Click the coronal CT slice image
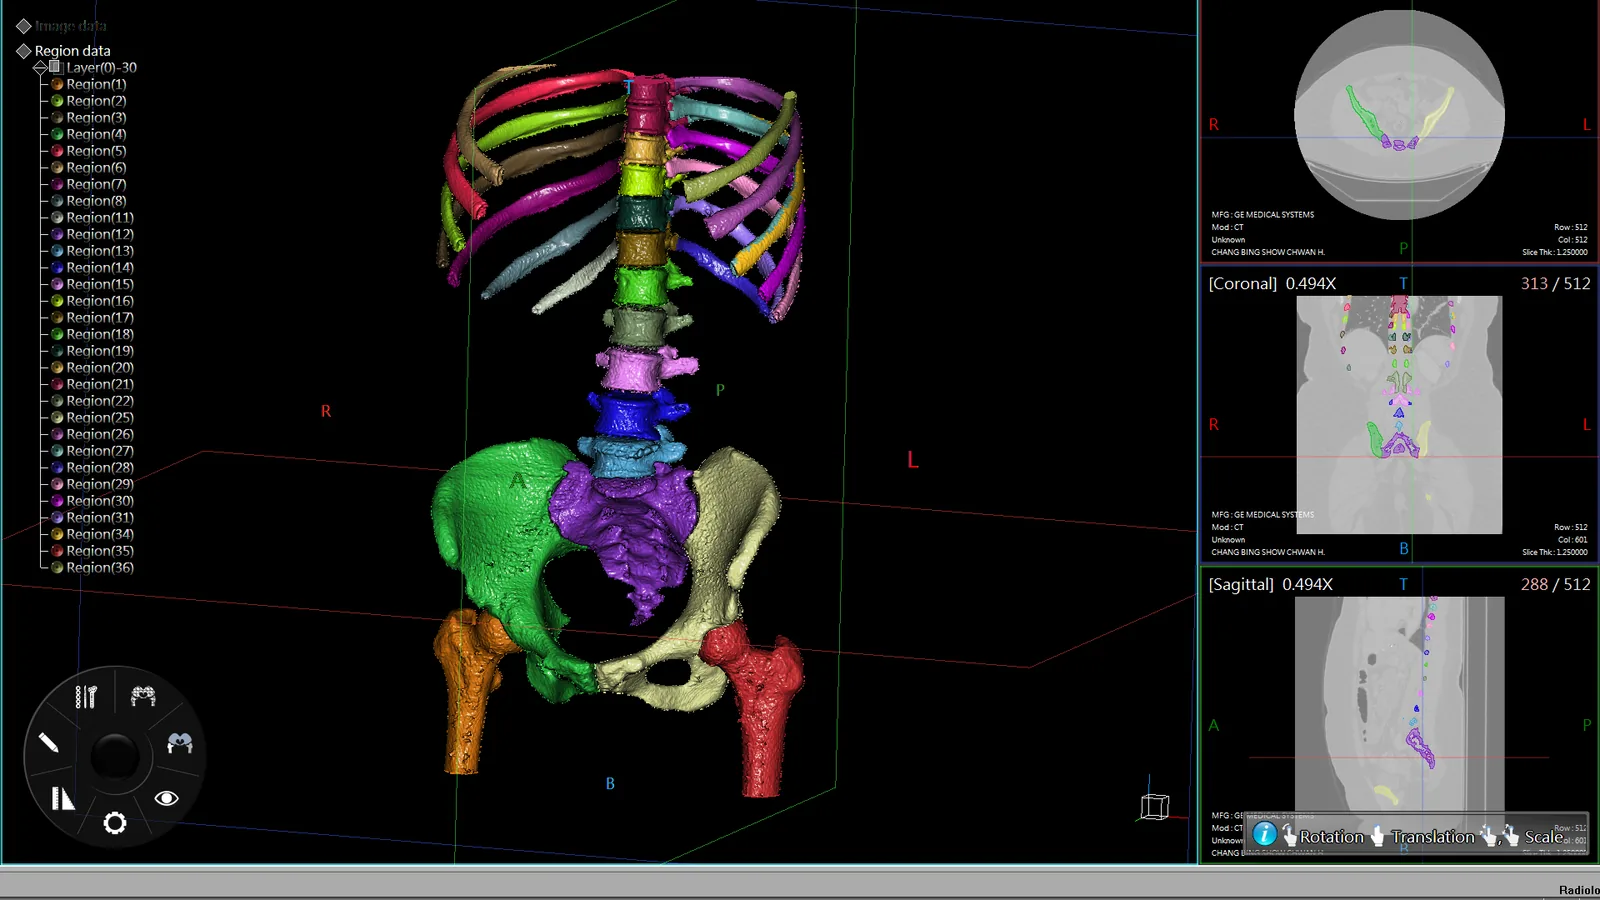Image resolution: width=1600 pixels, height=900 pixels. pyautogui.click(x=1399, y=415)
